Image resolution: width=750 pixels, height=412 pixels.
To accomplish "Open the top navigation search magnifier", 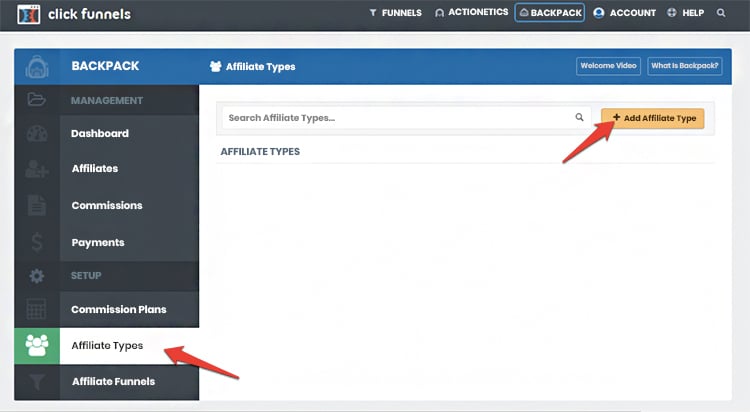I will coord(721,13).
